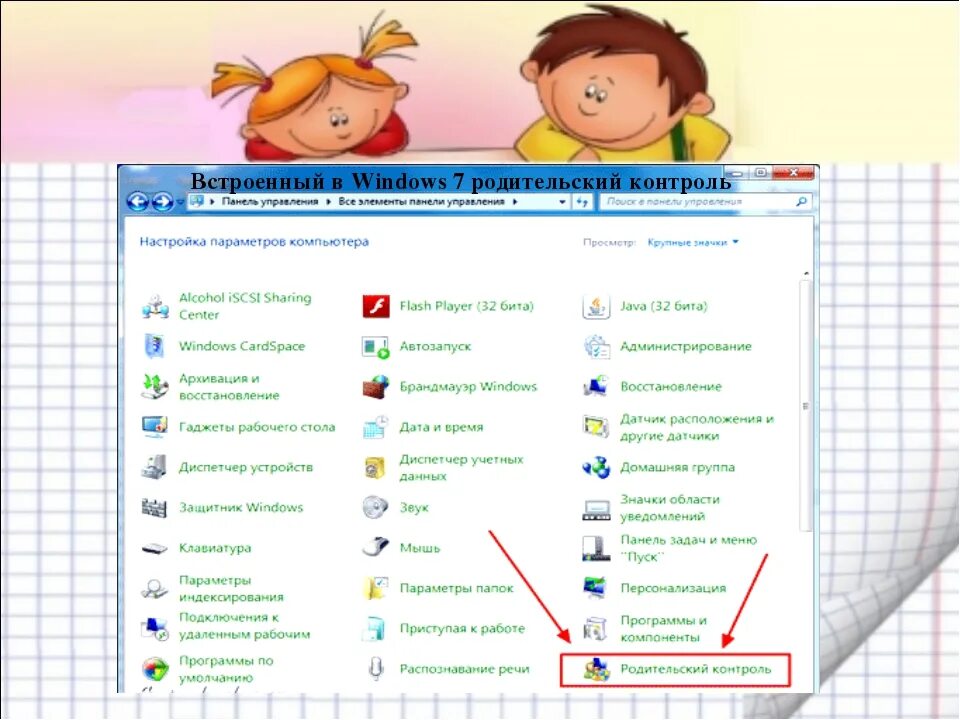Click the Flash Player (32 бита) icon

[x=376, y=306]
